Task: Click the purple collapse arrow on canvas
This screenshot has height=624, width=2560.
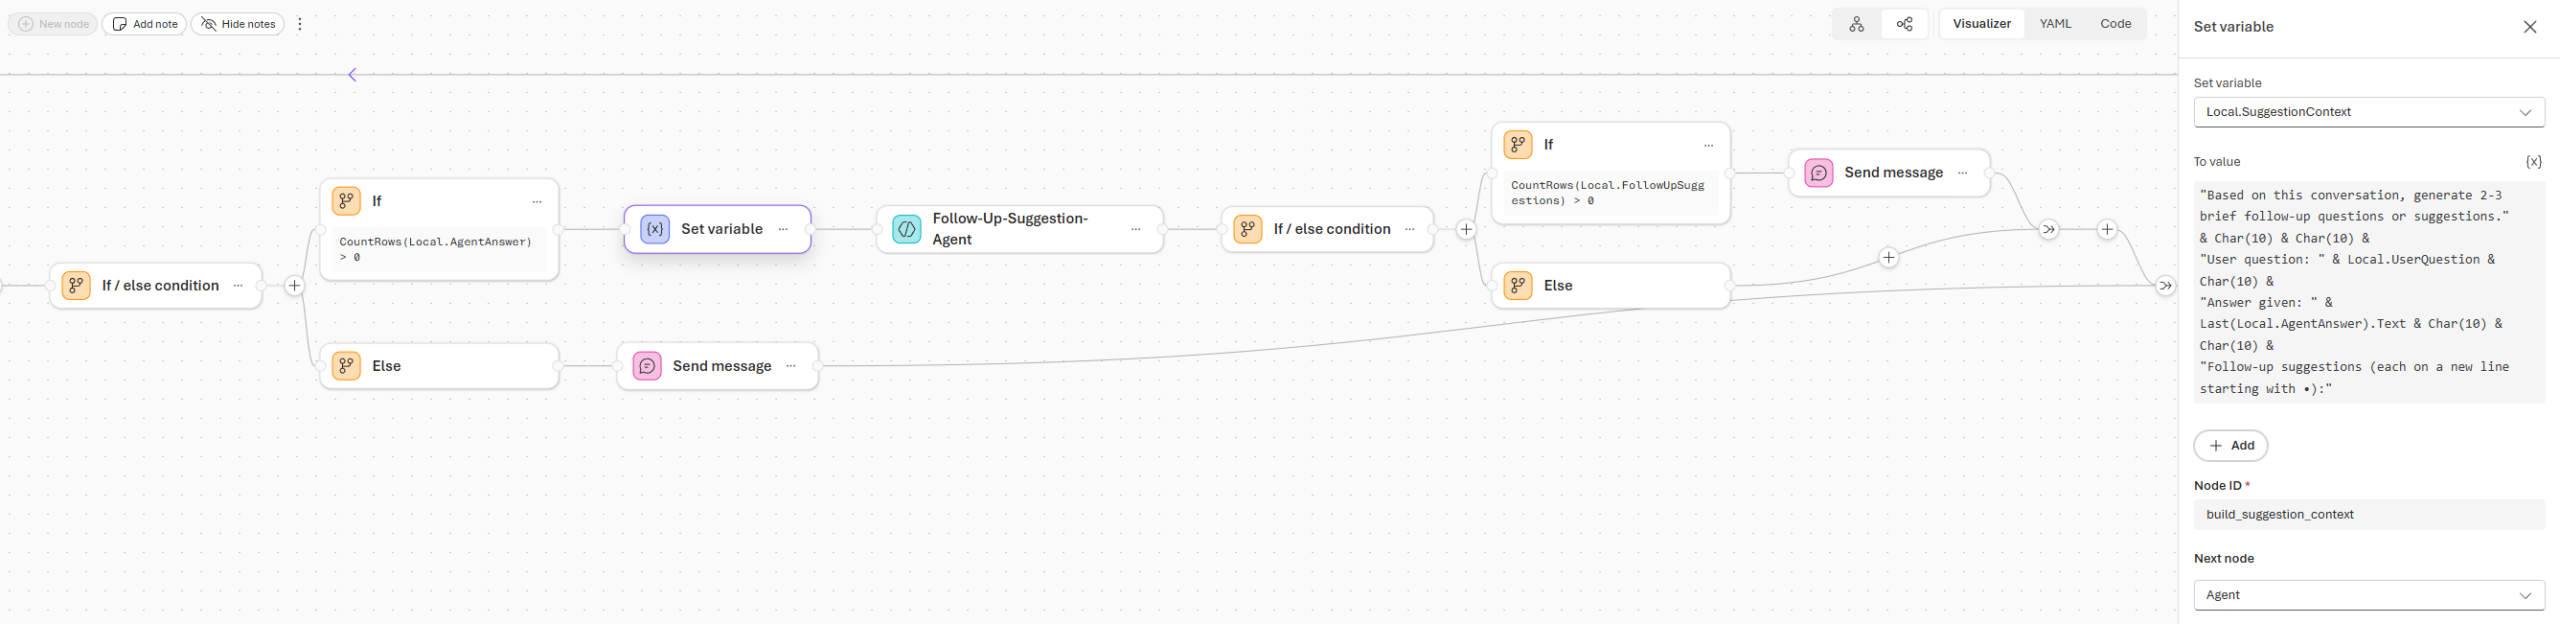Action: pos(352,75)
